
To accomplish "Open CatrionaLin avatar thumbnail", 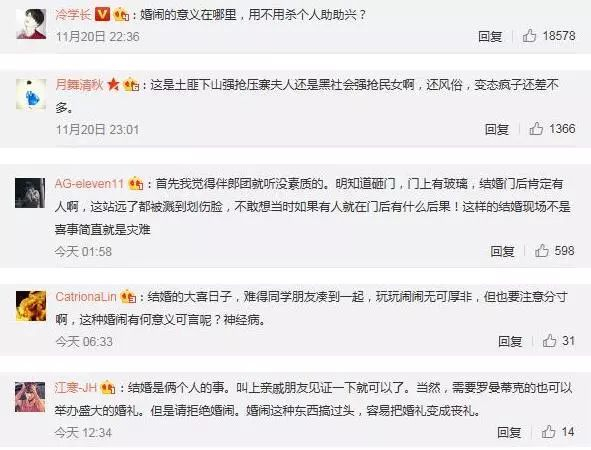I will (31, 306).
